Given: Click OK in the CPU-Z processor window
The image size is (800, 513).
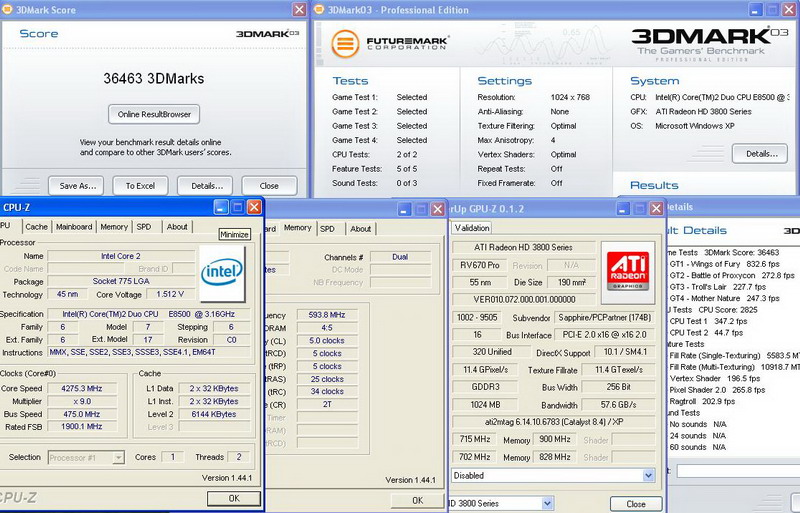Looking at the screenshot, I should click(234, 498).
